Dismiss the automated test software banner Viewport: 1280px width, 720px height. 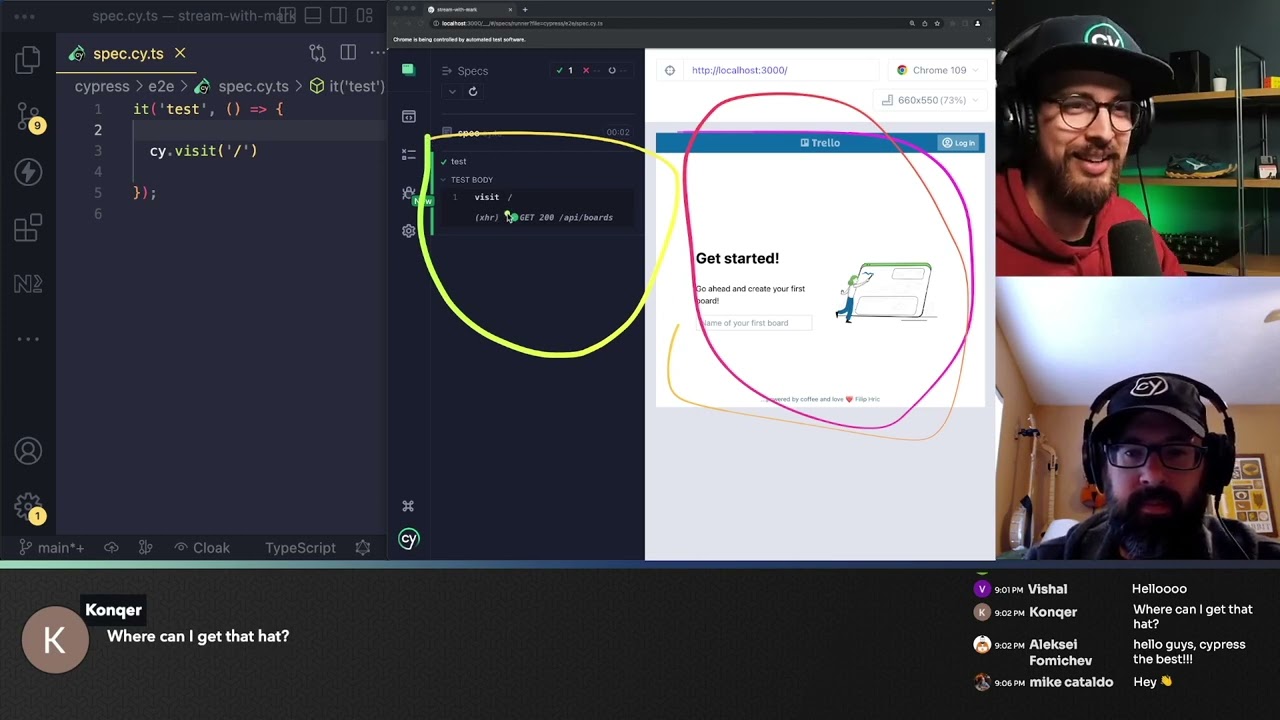click(x=989, y=40)
